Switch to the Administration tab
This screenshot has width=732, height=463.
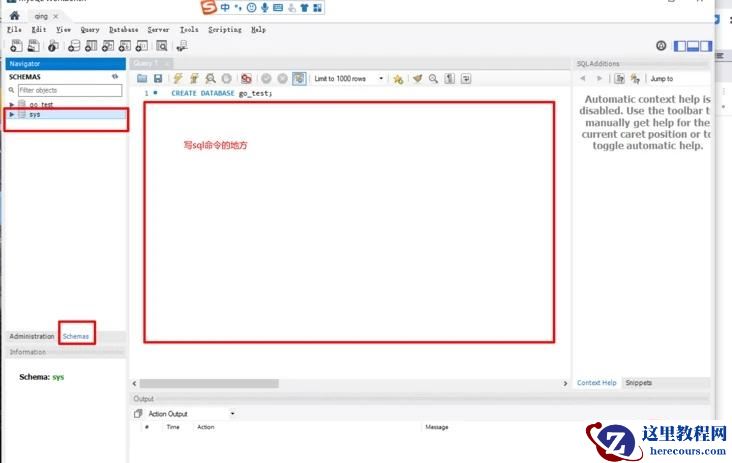[x=32, y=336]
